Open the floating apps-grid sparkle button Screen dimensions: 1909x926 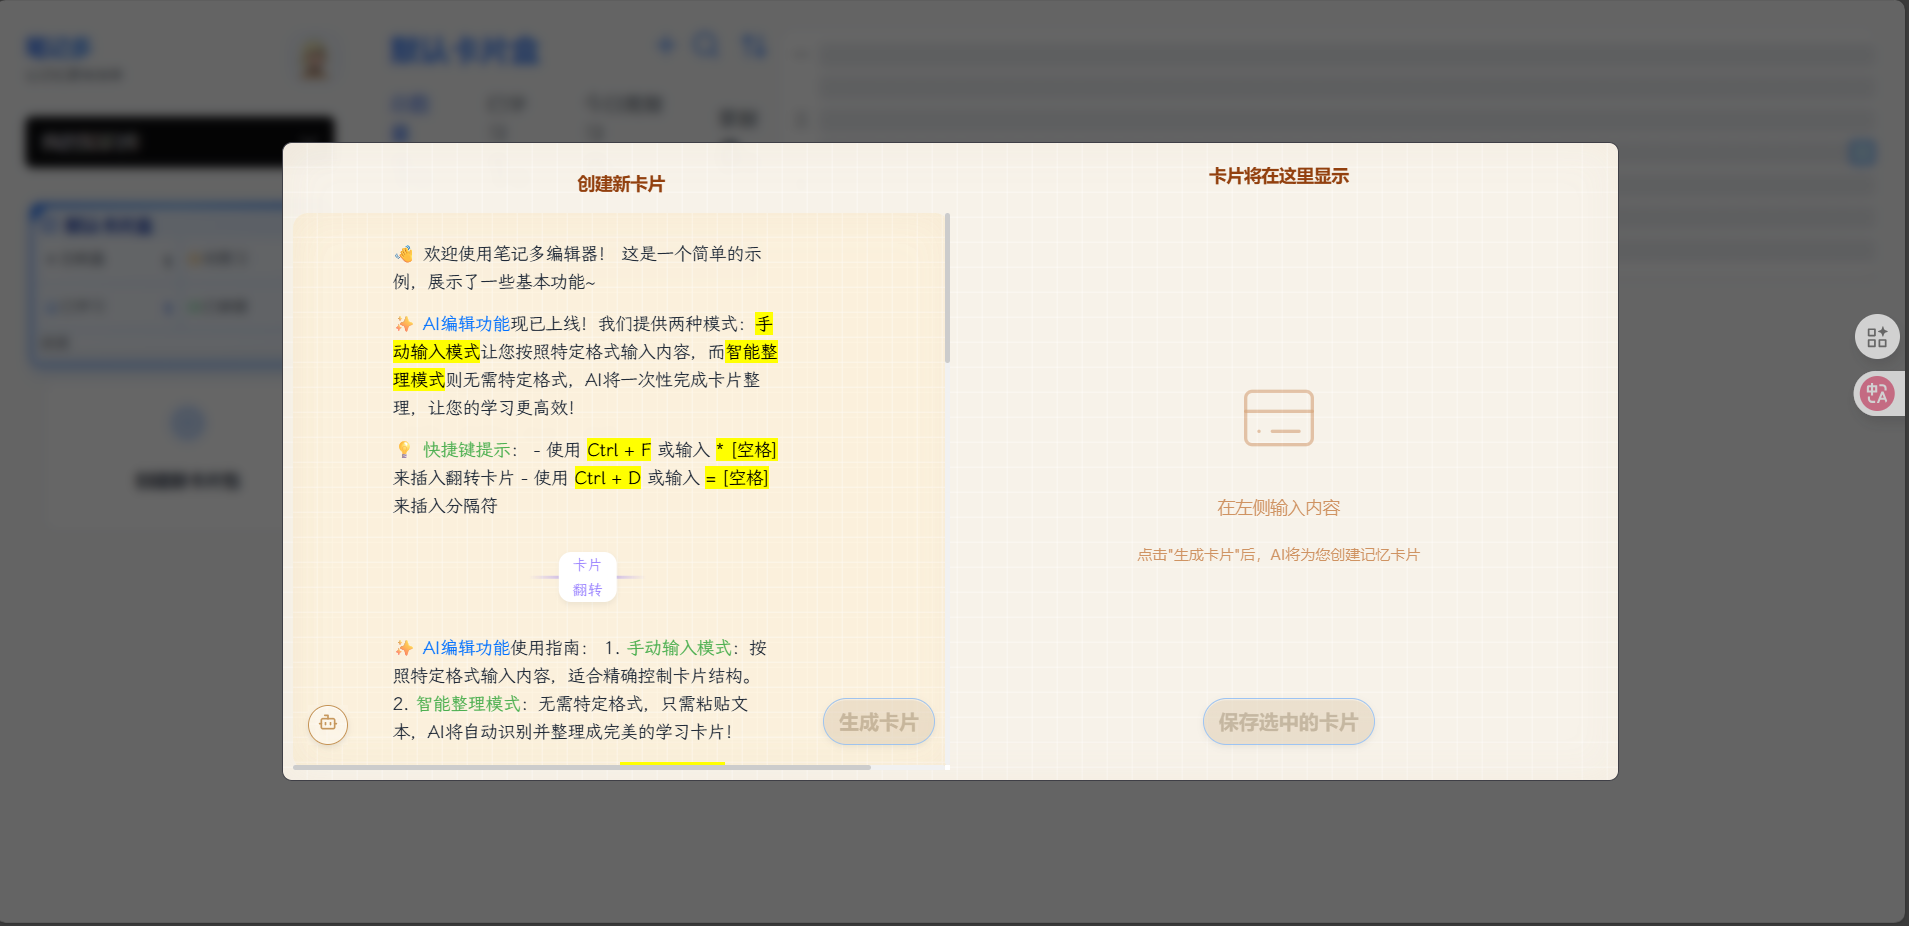[1877, 337]
